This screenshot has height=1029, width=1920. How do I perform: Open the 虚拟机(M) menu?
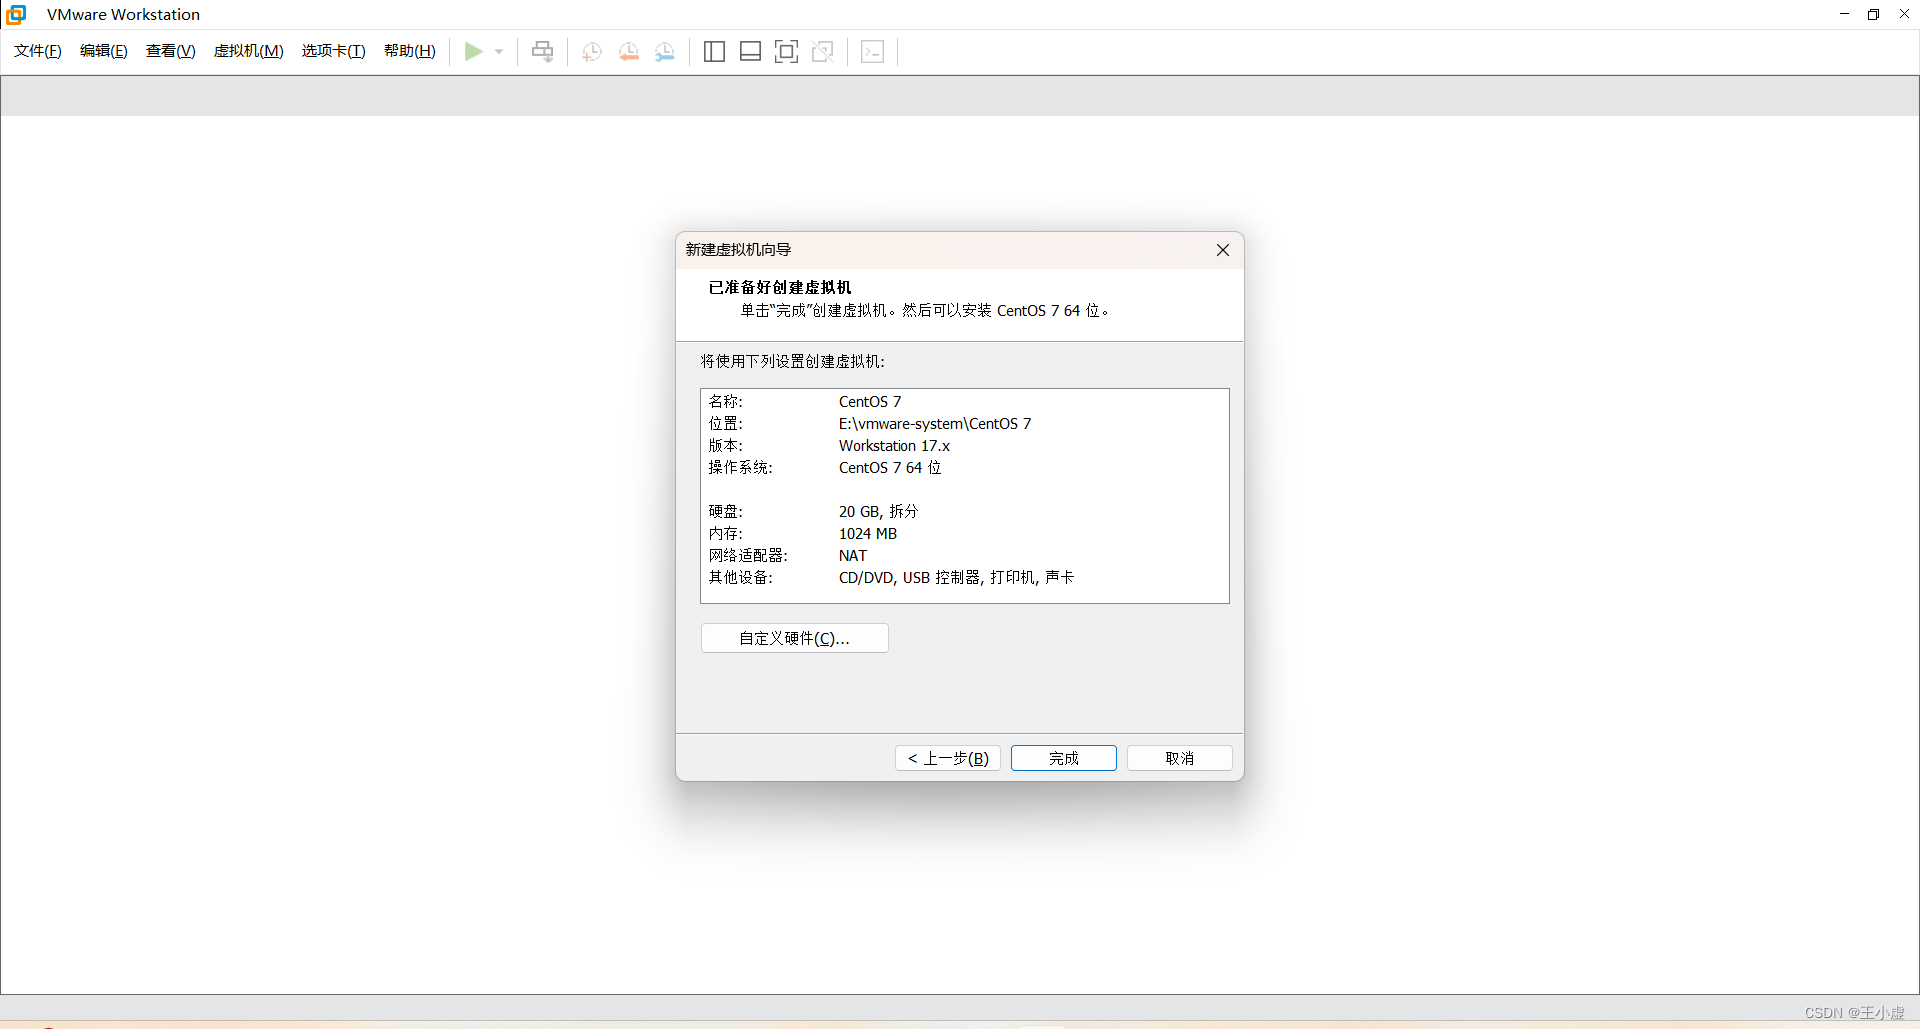(x=249, y=51)
